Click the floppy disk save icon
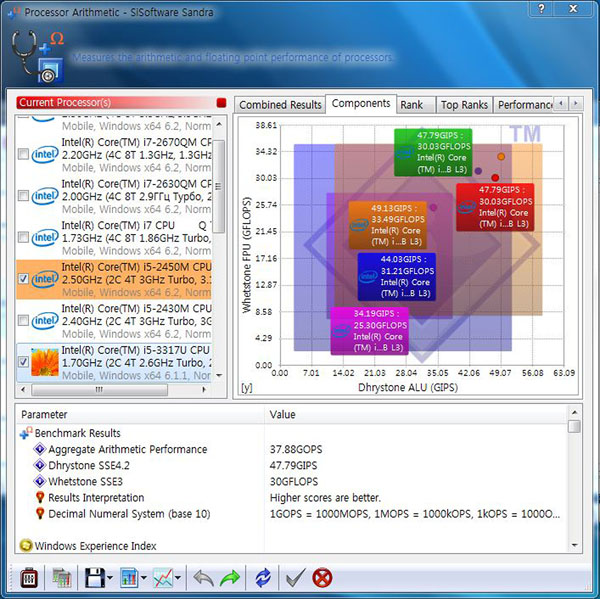The height and width of the screenshot is (599, 600). pyautogui.click(x=95, y=578)
